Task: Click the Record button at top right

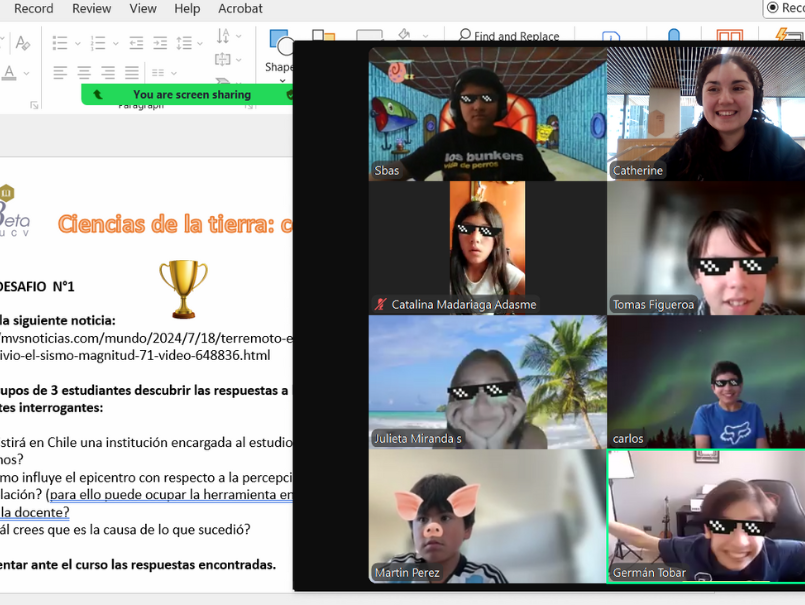Action: pyautogui.click(x=785, y=8)
